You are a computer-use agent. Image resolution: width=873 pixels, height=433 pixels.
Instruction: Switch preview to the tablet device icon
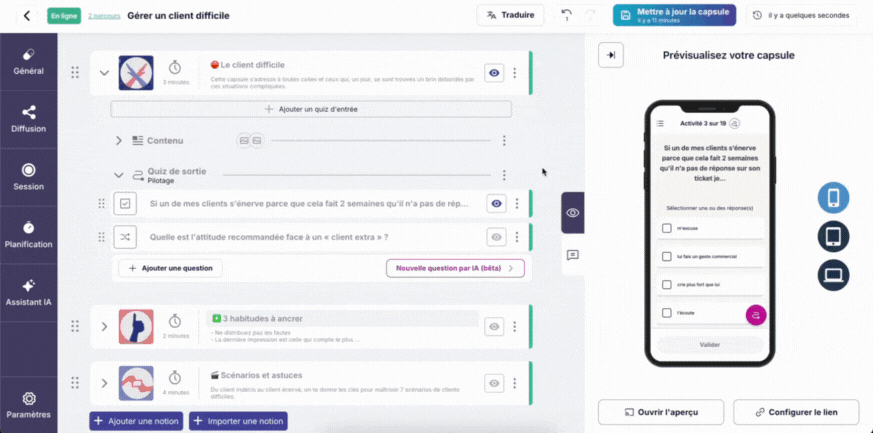tap(833, 237)
